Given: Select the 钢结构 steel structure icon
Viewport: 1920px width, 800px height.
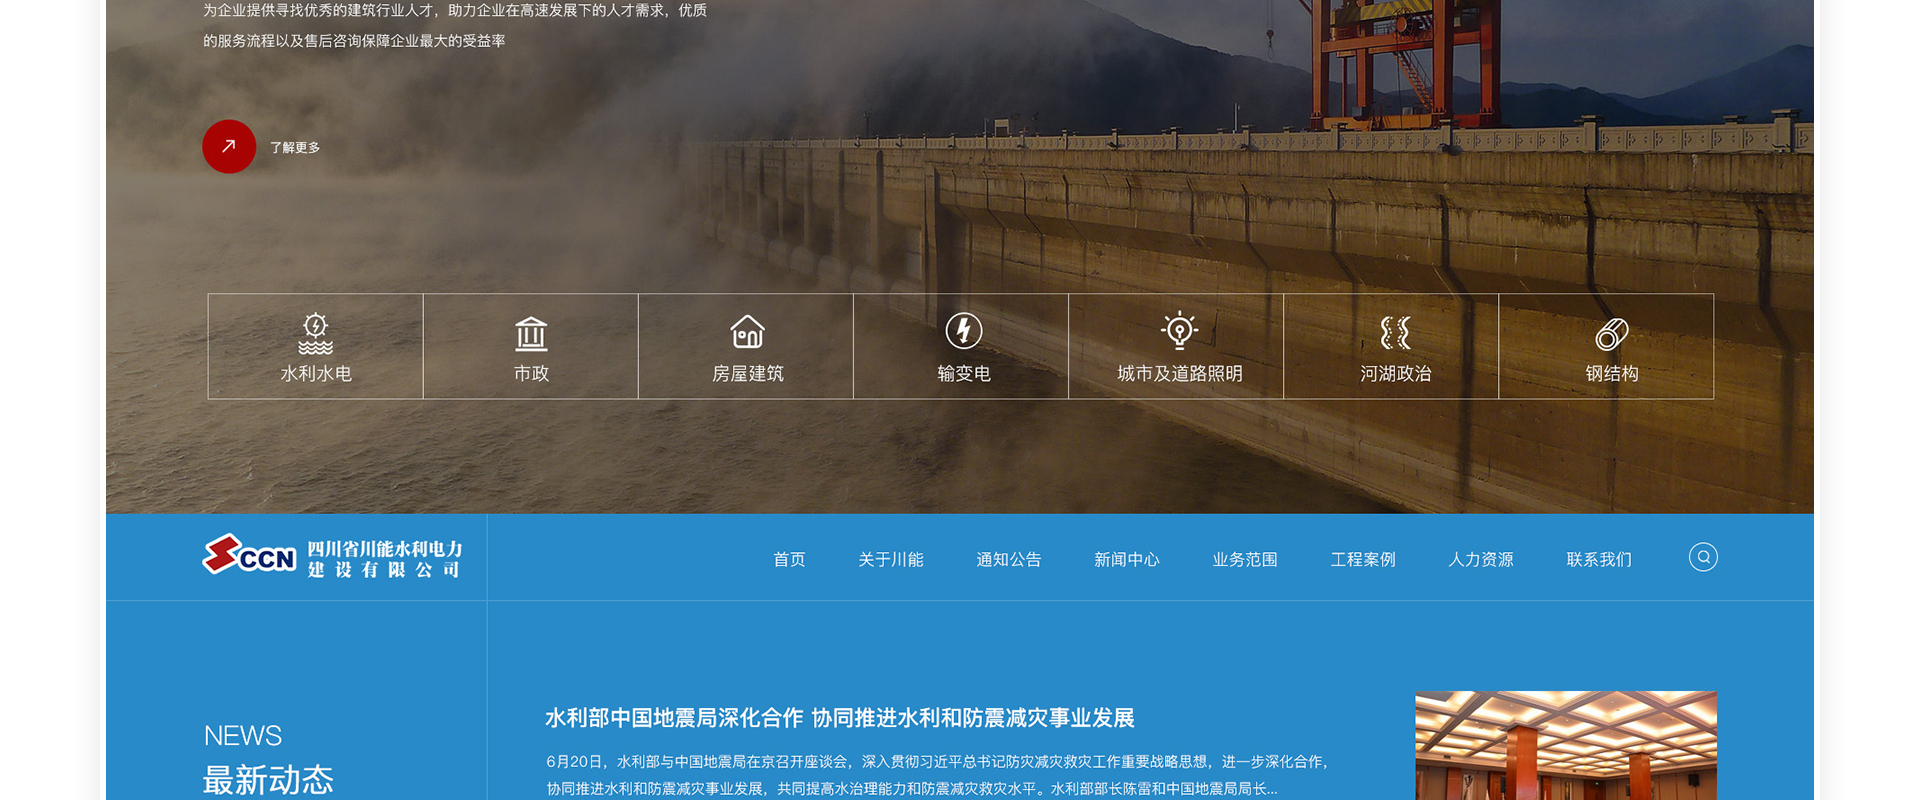Looking at the screenshot, I should [x=1611, y=334].
